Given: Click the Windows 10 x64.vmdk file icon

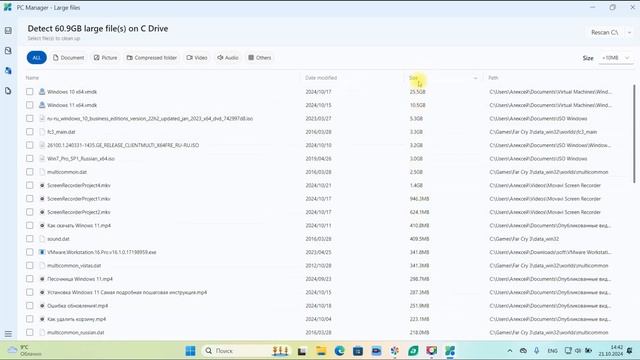Looking at the screenshot, I should pos(42,92).
